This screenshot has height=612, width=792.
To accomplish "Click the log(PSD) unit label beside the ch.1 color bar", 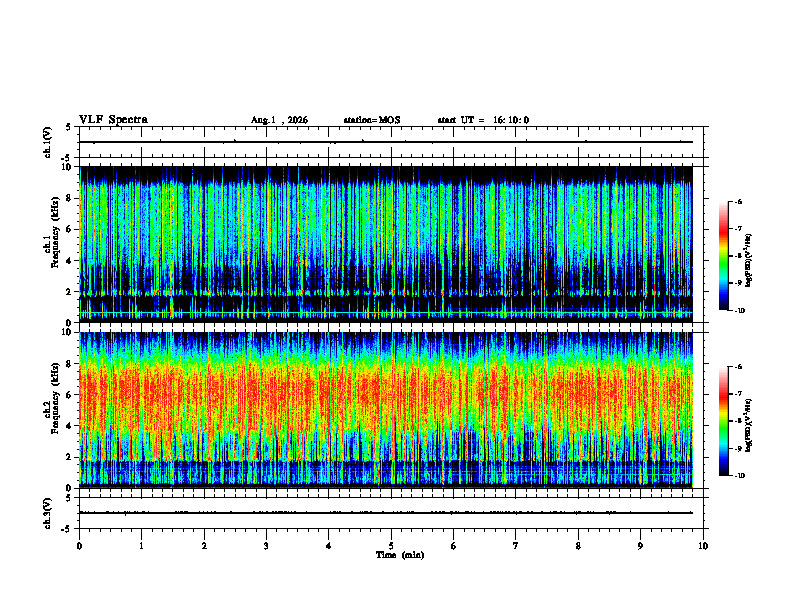I will 749,261.
